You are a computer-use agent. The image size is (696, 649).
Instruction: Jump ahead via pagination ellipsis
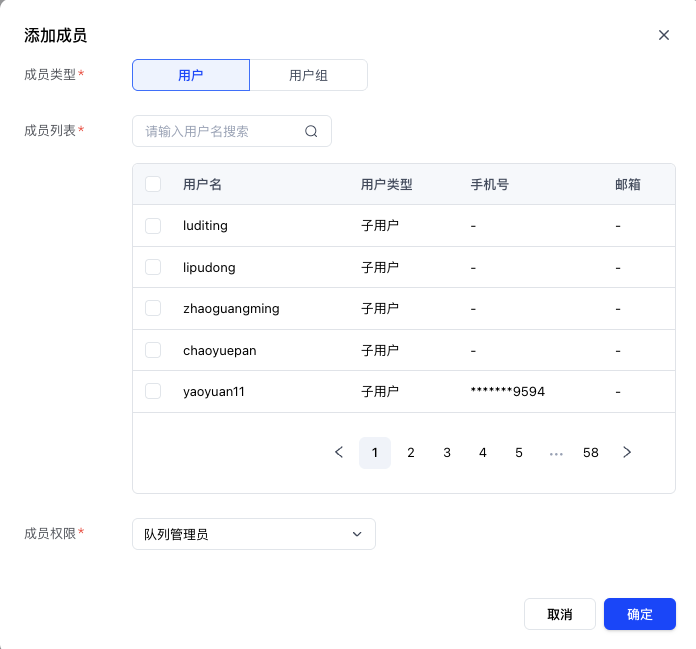click(x=556, y=453)
